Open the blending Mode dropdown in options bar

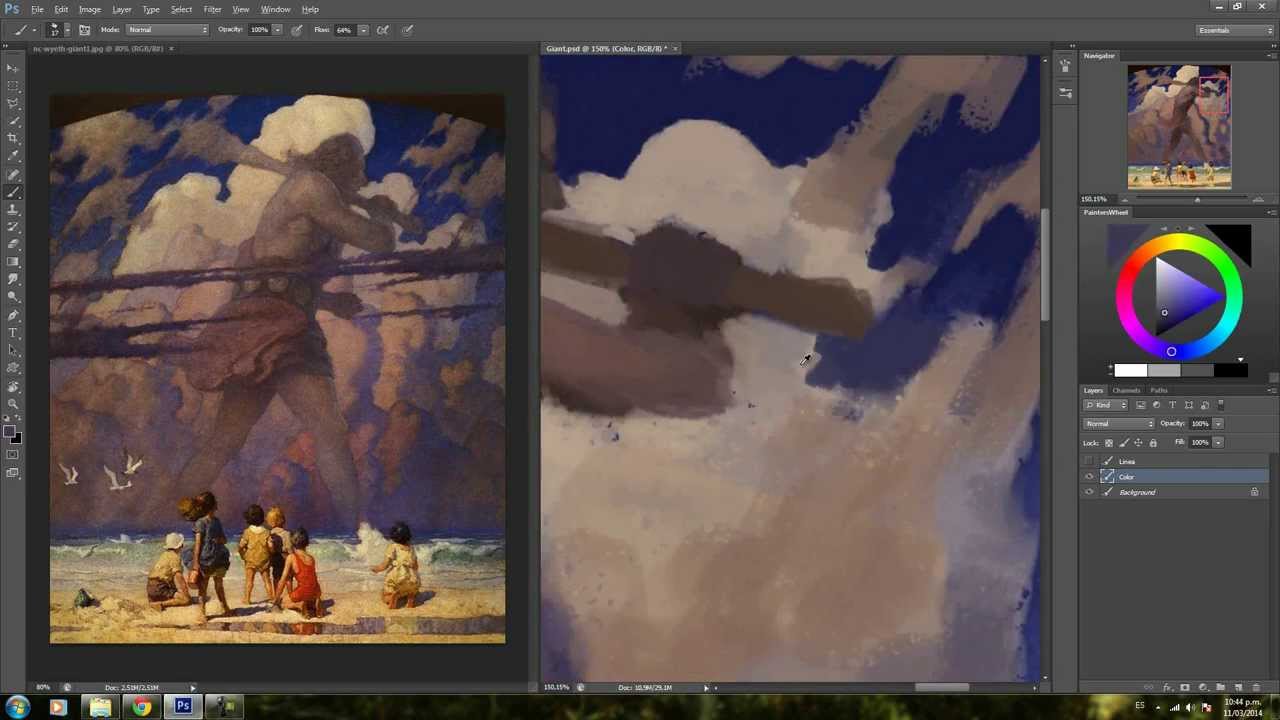click(166, 30)
